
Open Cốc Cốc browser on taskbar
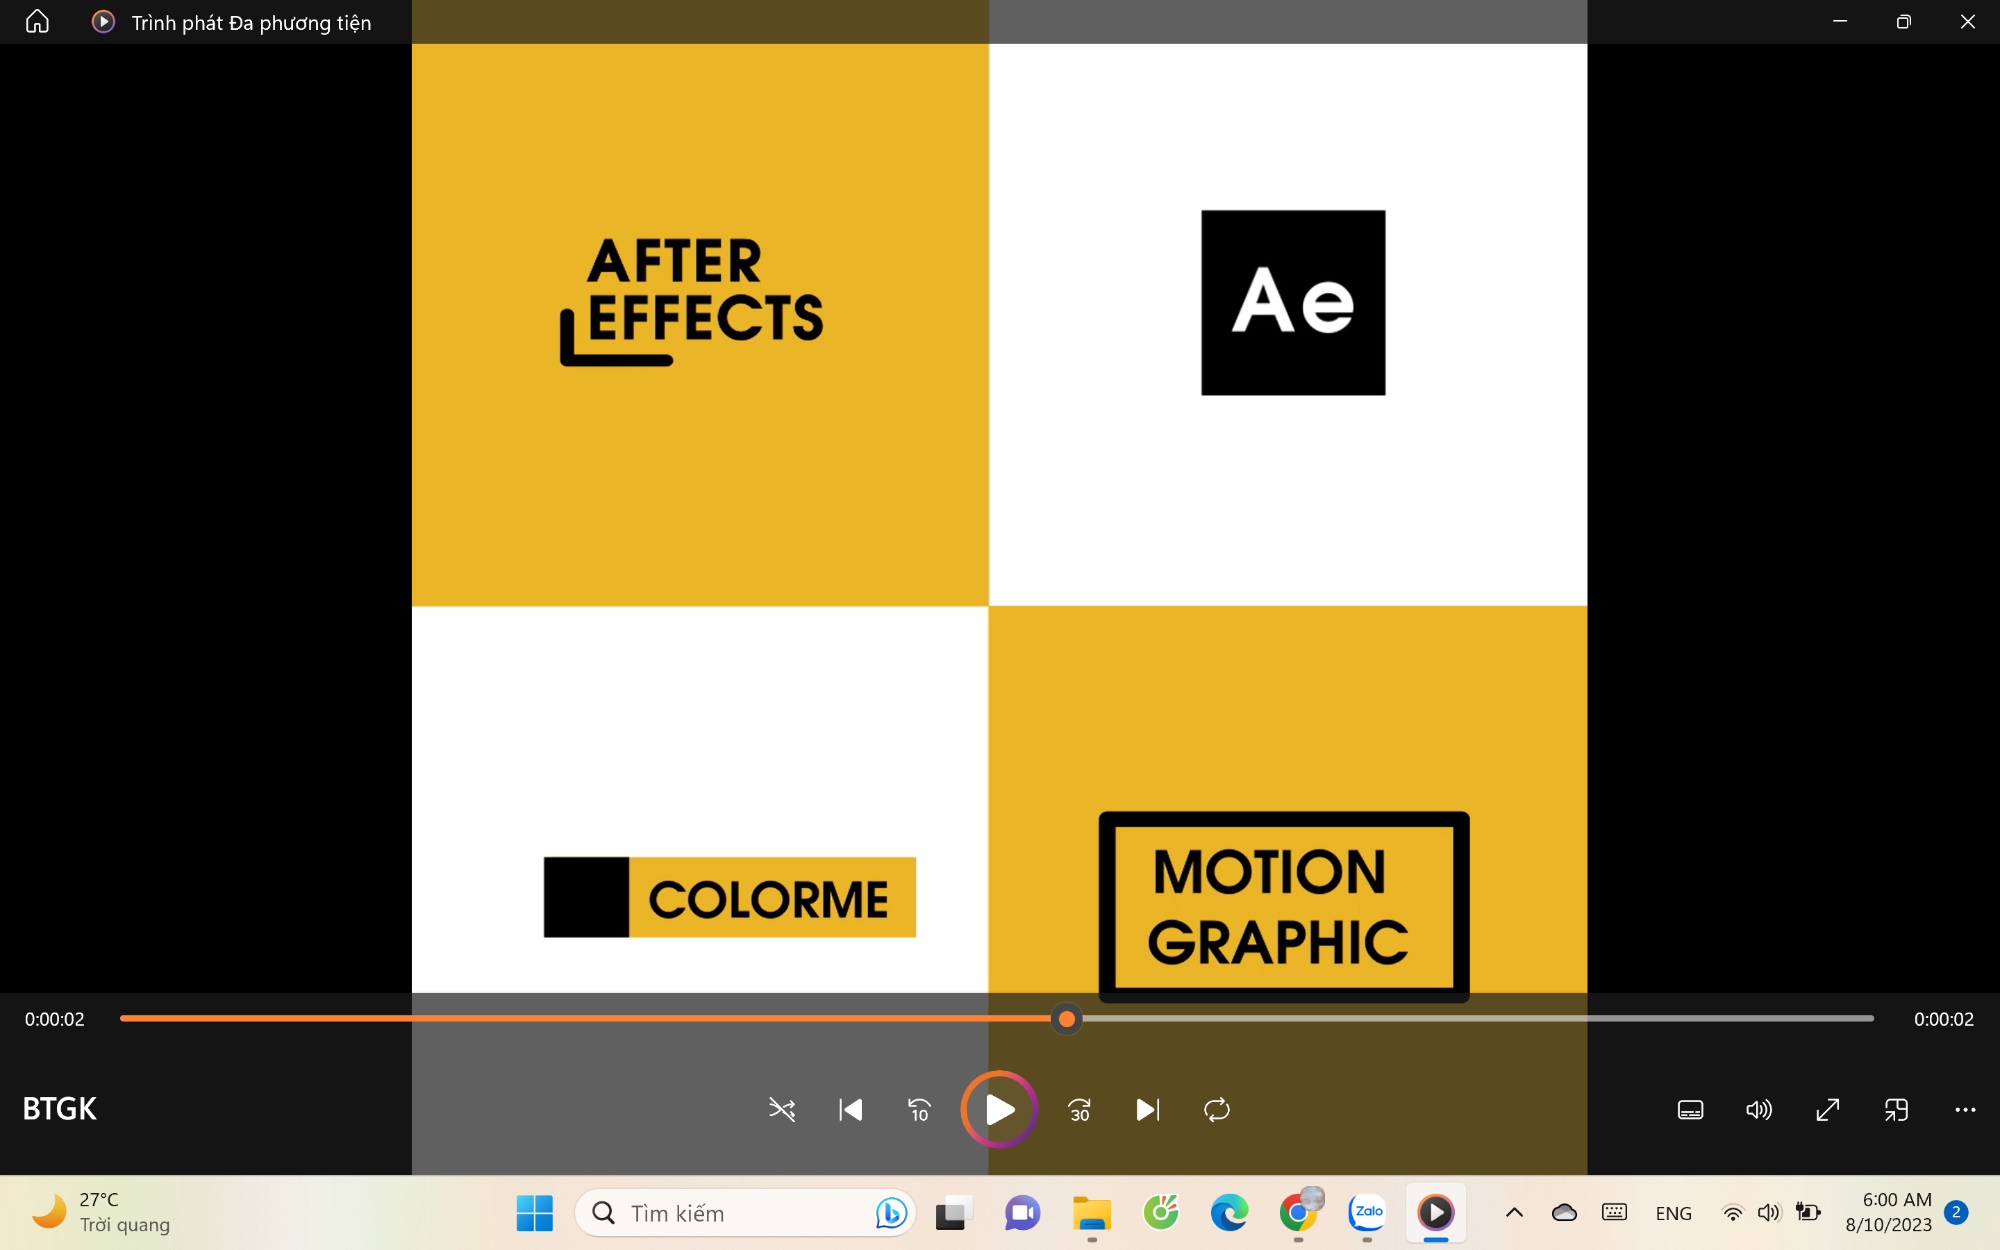tap(1161, 1213)
